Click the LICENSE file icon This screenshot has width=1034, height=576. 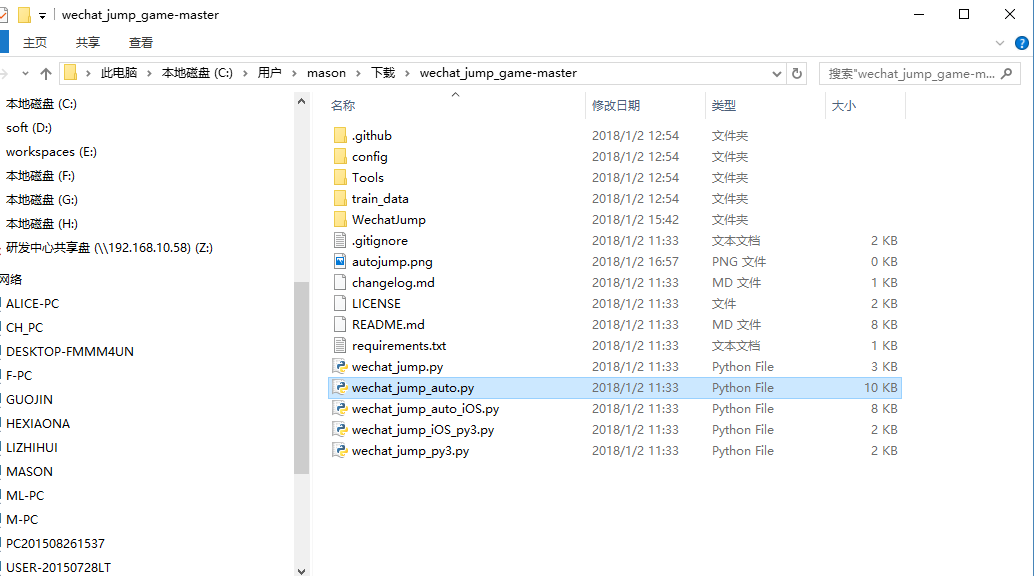pos(340,304)
